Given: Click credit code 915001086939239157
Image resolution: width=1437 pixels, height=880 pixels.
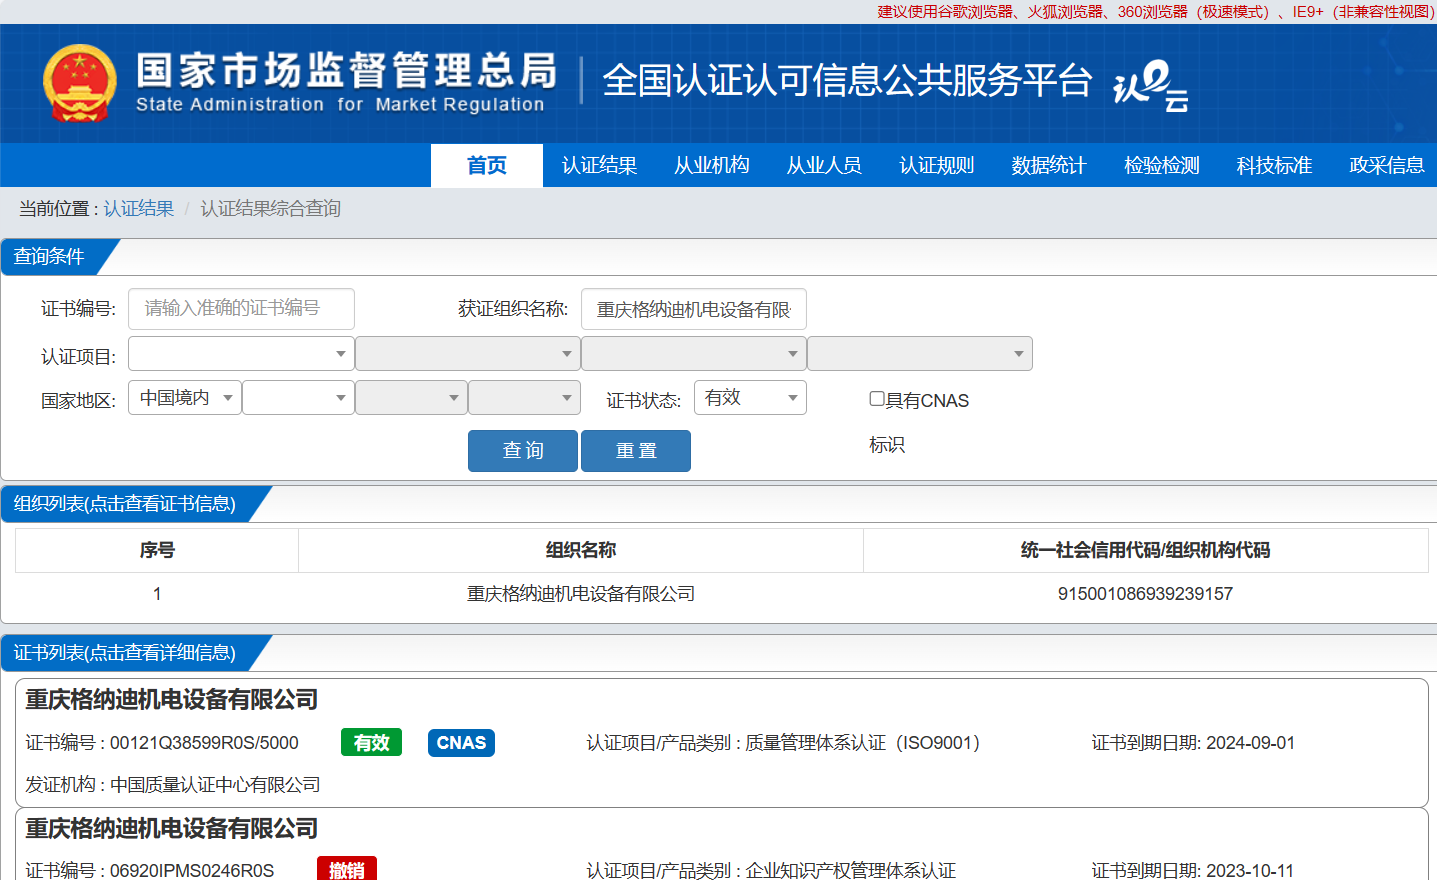Looking at the screenshot, I should (1145, 594).
